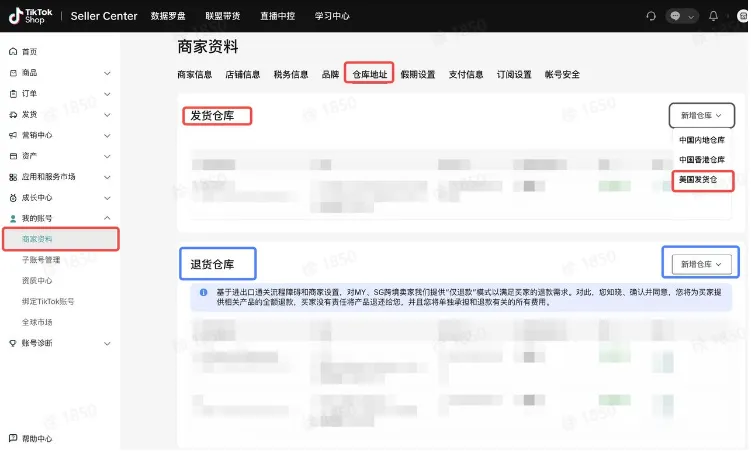
Task: Click the megaphone icon beside 营销中心
Action: point(13,136)
